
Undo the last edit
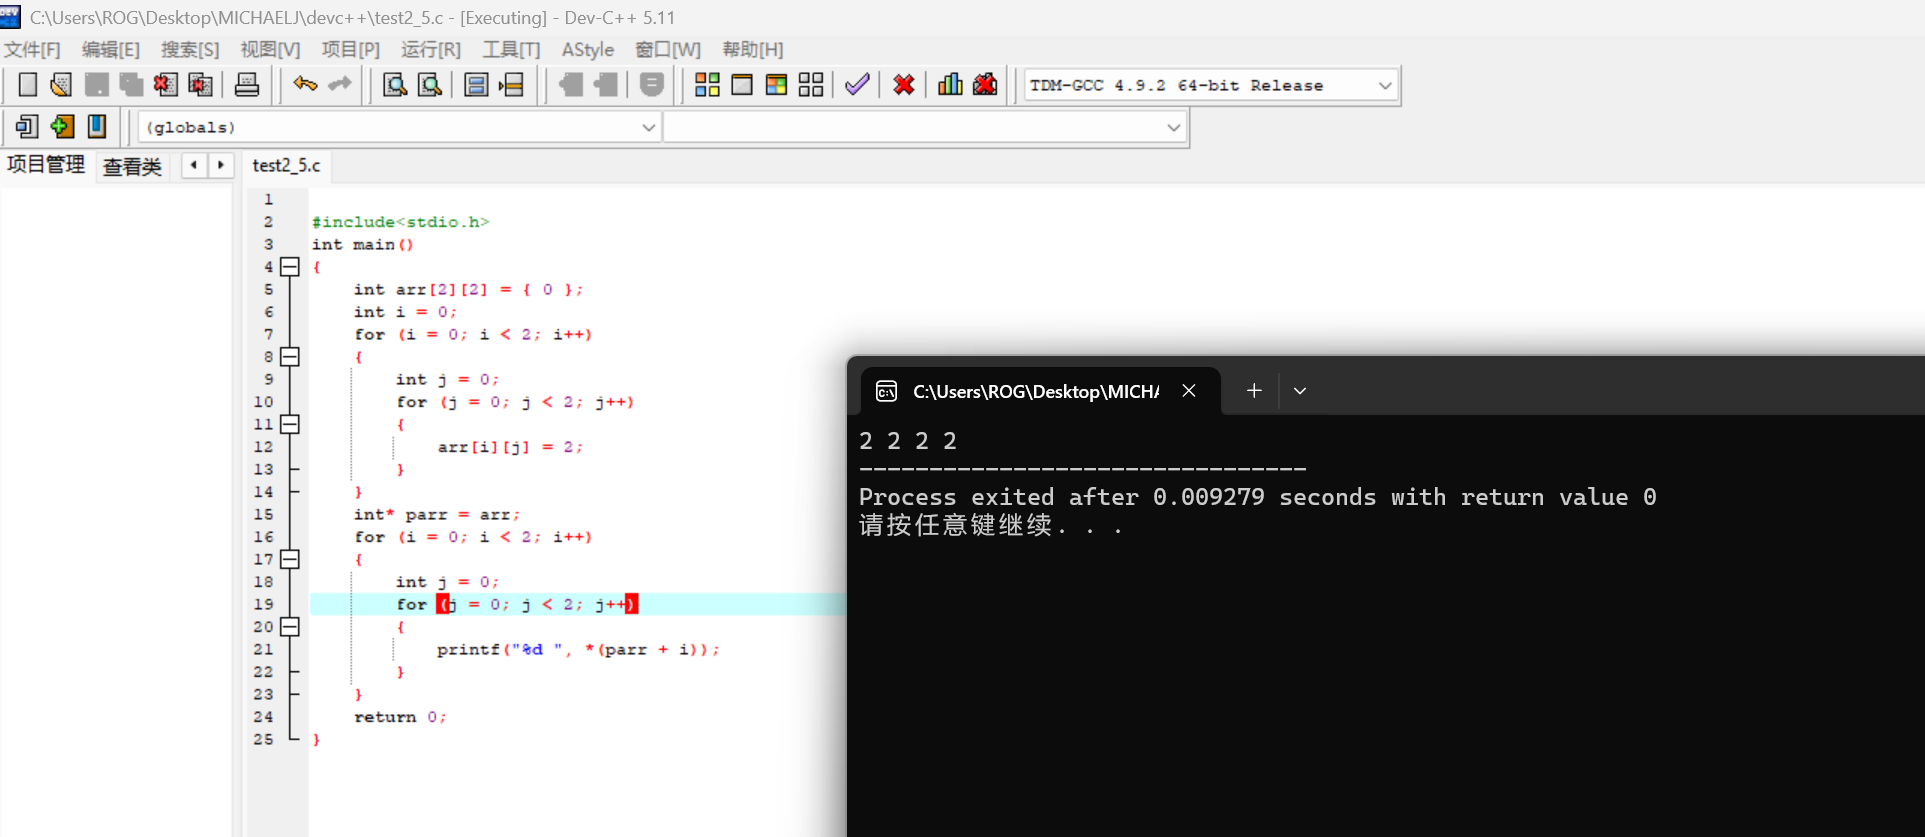tap(305, 85)
